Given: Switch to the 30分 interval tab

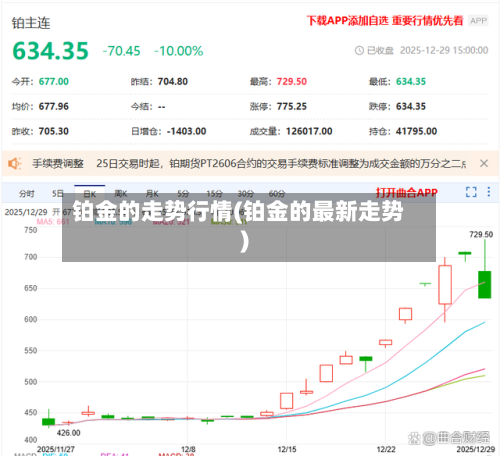Looking at the screenshot, I should pyautogui.click(x=245, y=193).
